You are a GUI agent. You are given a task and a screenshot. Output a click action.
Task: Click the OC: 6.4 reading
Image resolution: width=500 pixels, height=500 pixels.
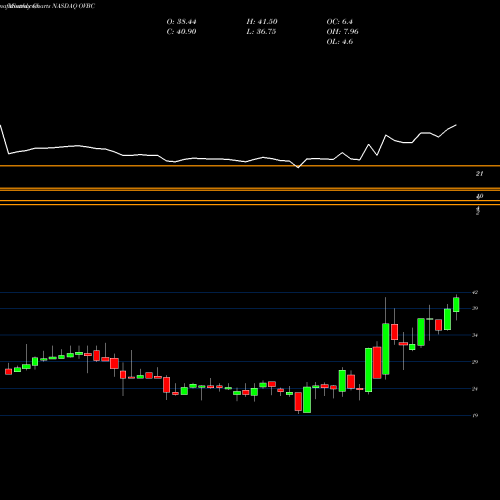tap(339, 22)
